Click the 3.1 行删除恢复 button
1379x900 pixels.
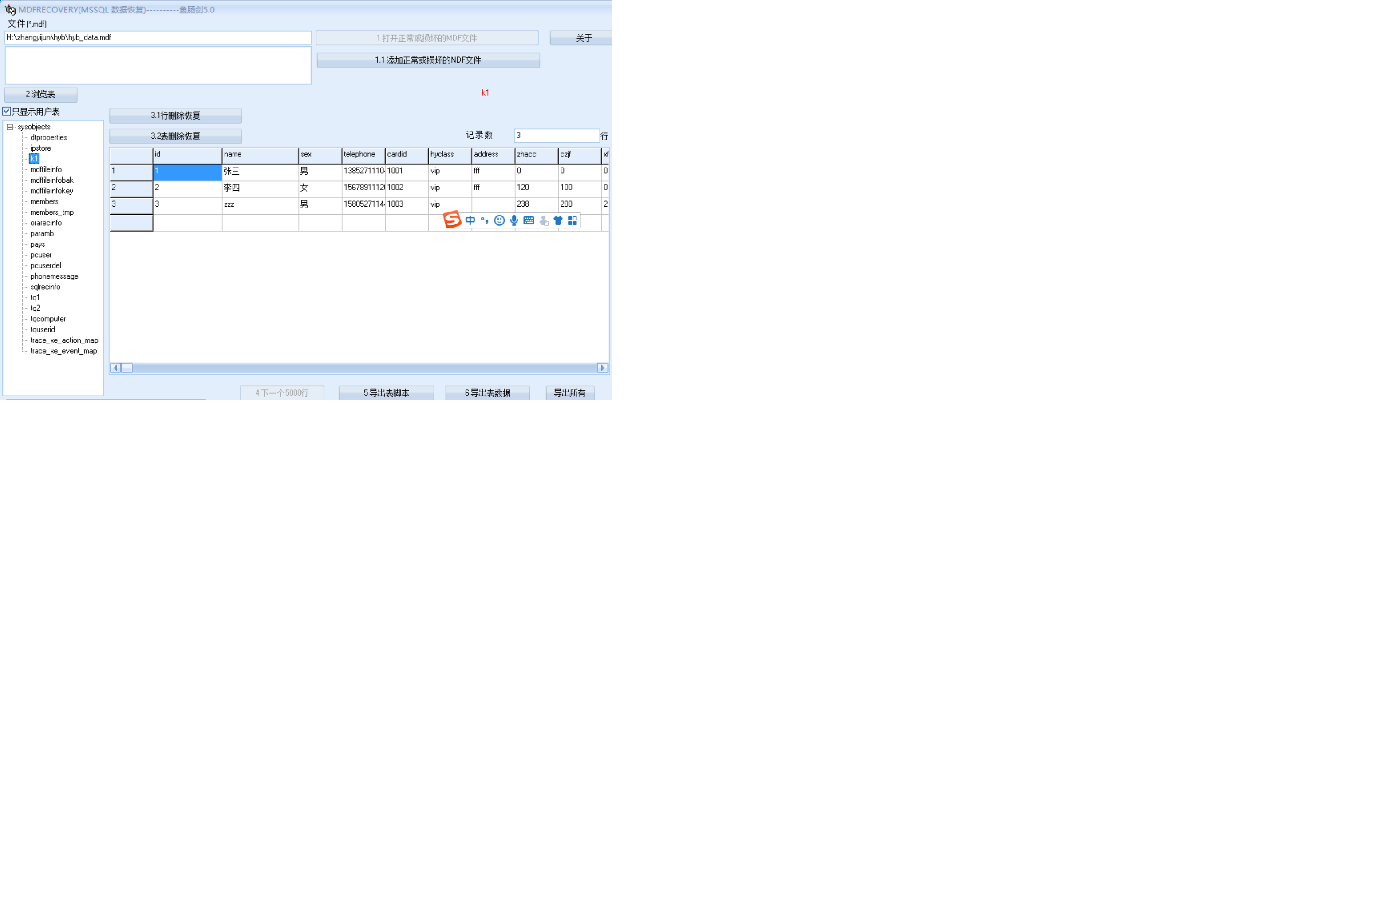coord(175,116)
